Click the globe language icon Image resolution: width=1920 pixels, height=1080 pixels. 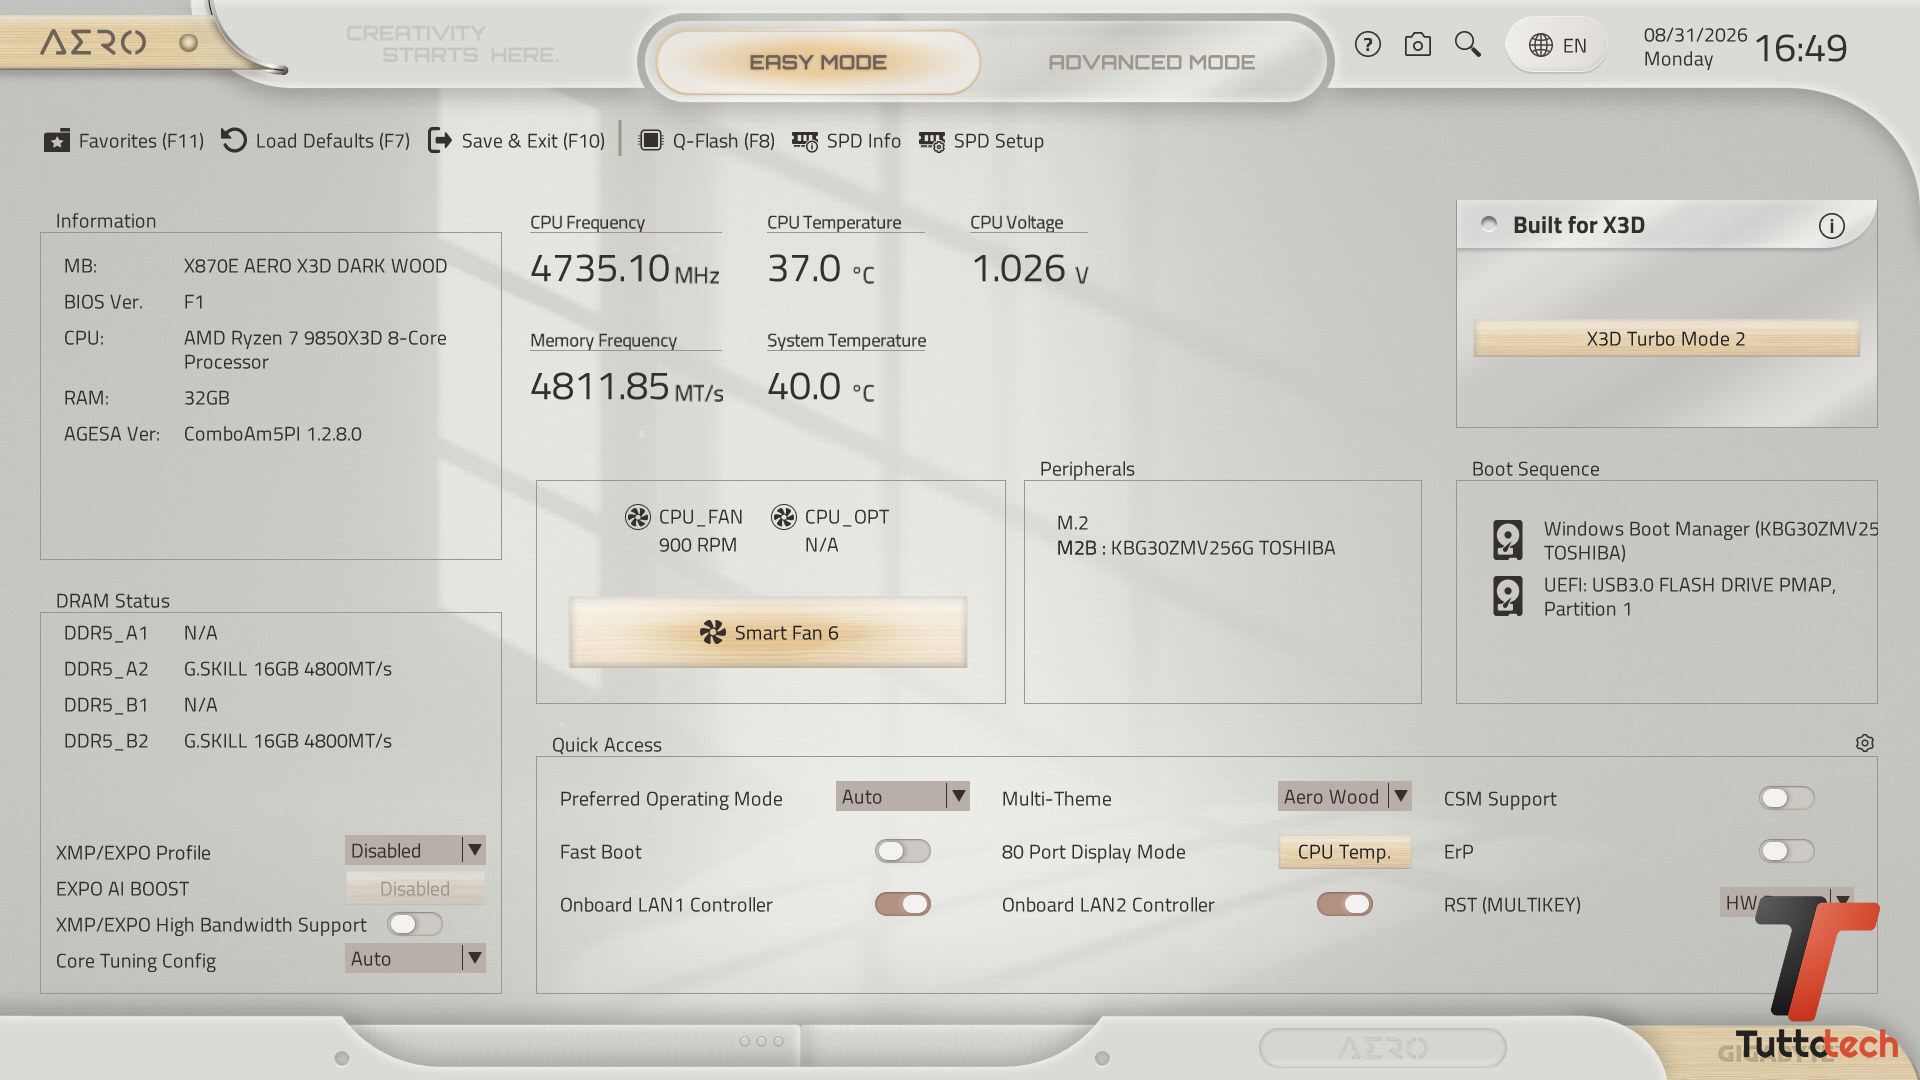point(1540,45)
